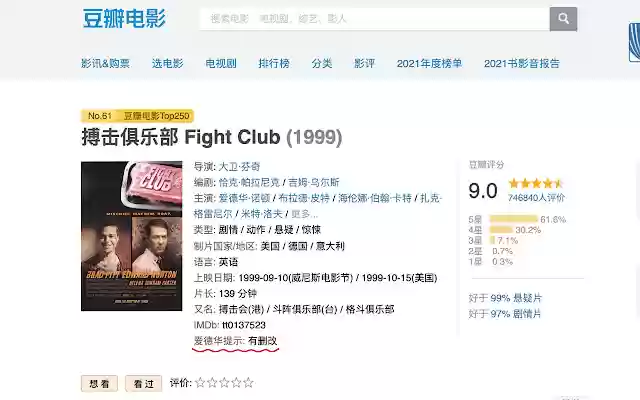This screenshot has width=640, height=400.
Task: Open director 大卫·芬奇 link
Action: [x=239, y=167]
